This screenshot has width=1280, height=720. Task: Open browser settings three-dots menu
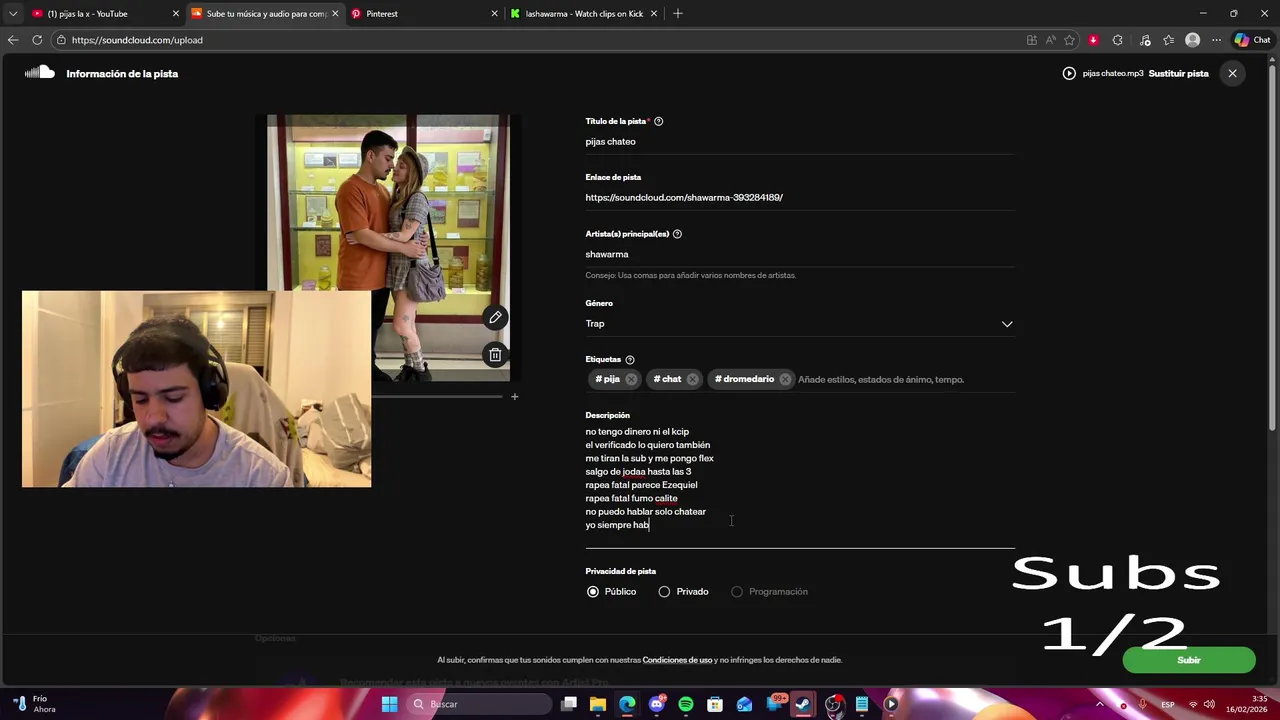[1216, 40]
